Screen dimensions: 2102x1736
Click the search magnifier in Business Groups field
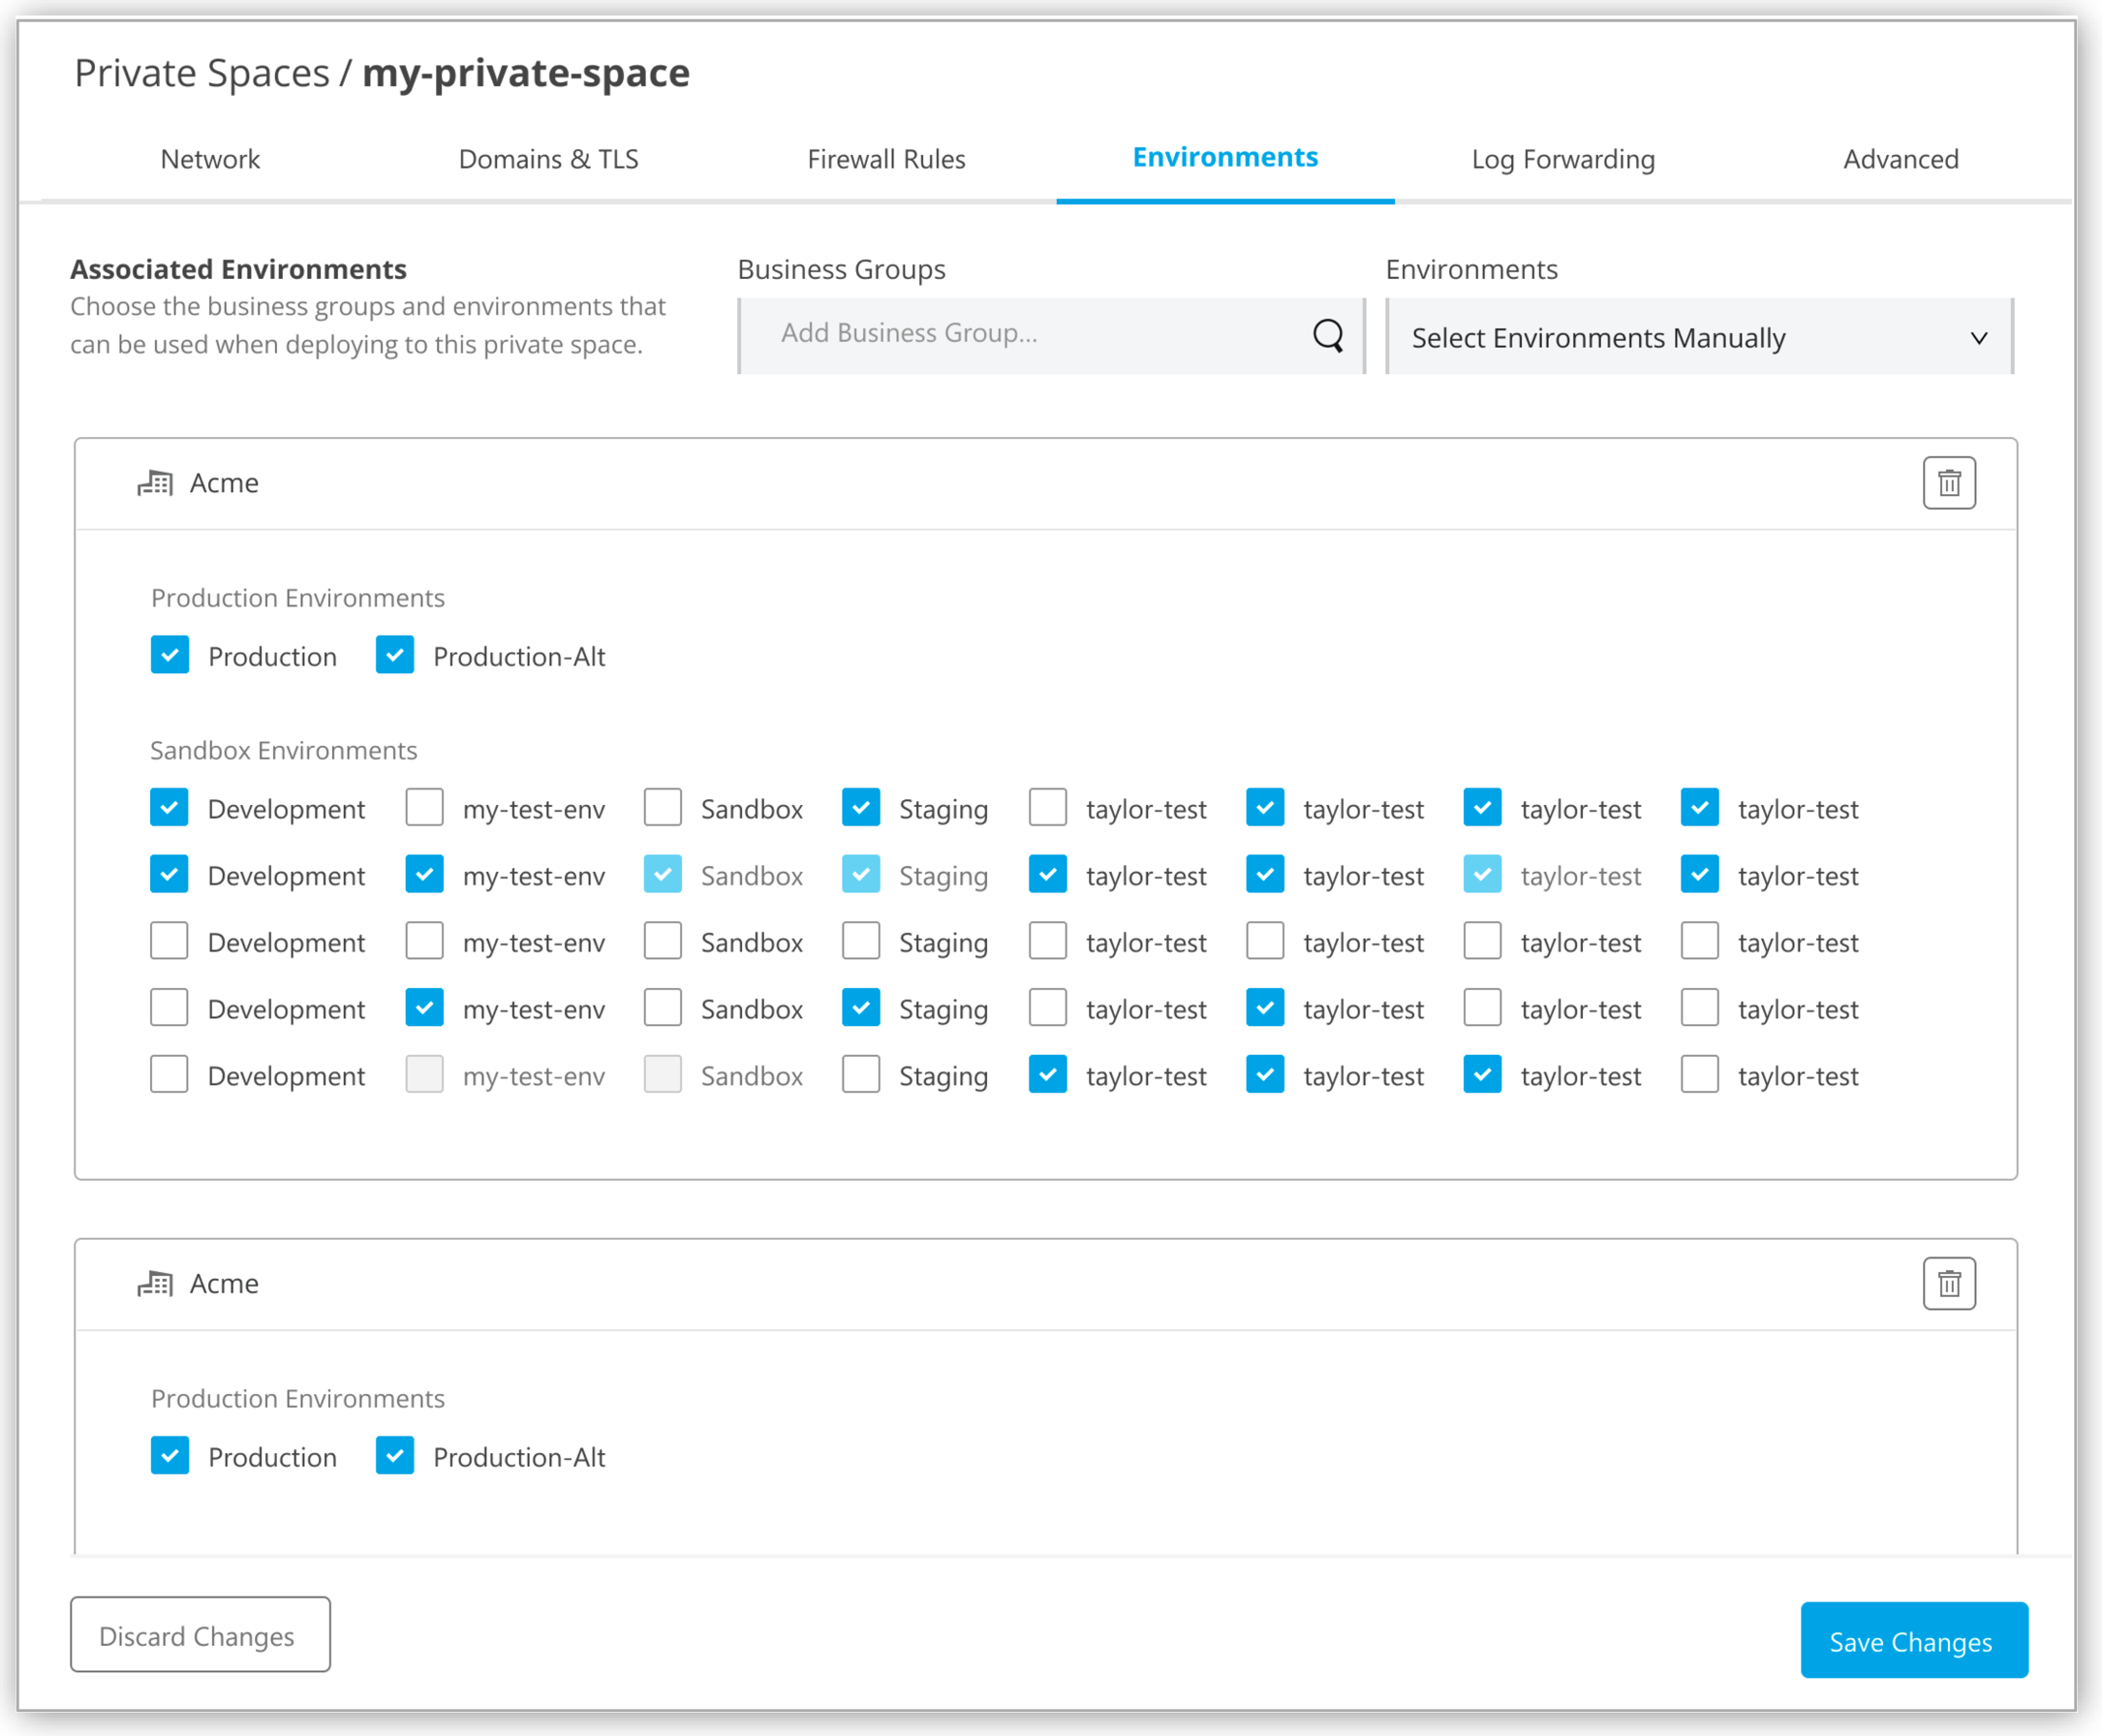1328,336
